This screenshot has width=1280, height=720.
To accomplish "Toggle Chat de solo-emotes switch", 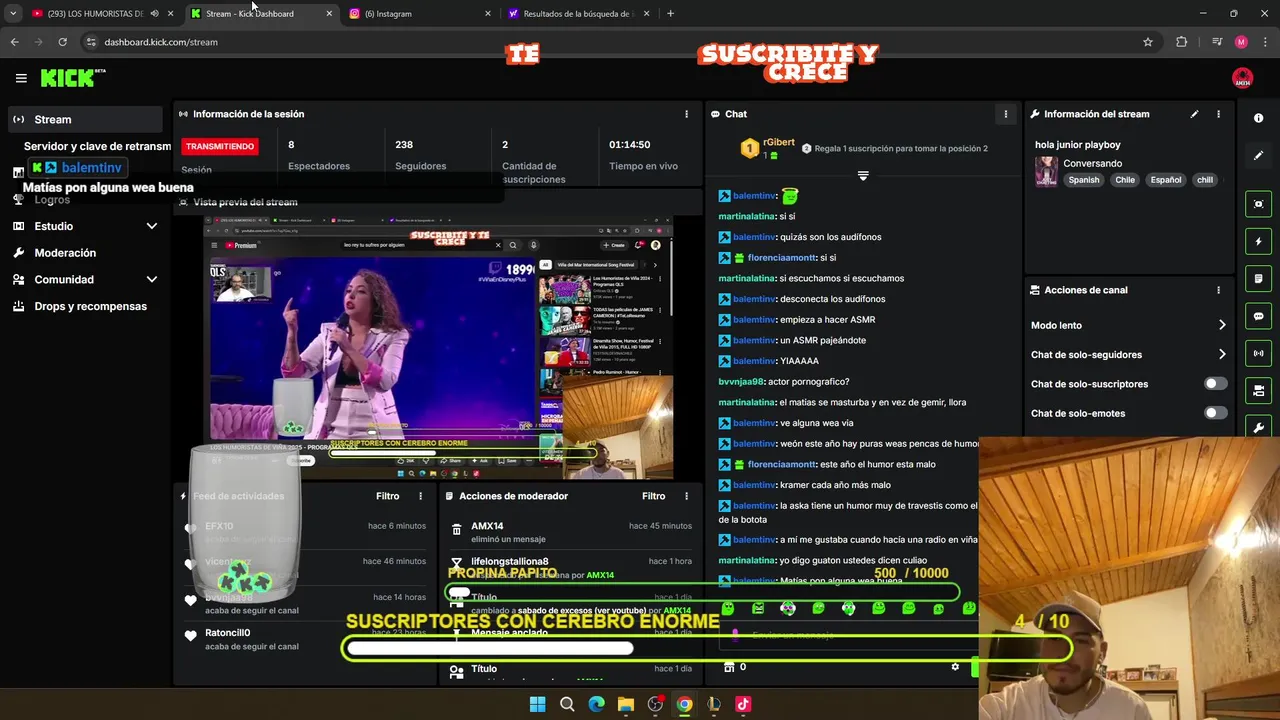I will tap(1215, 413).
